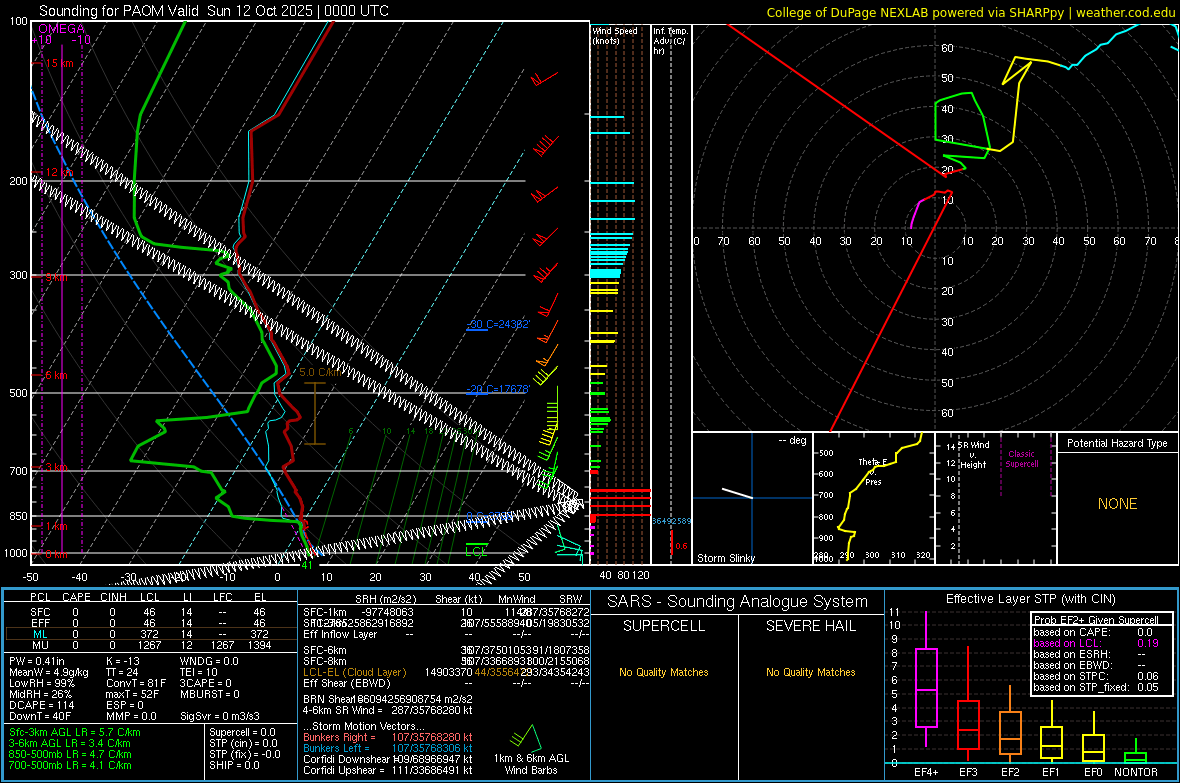Click the 'based on STP_fixed: 0.05' line

1096,687
